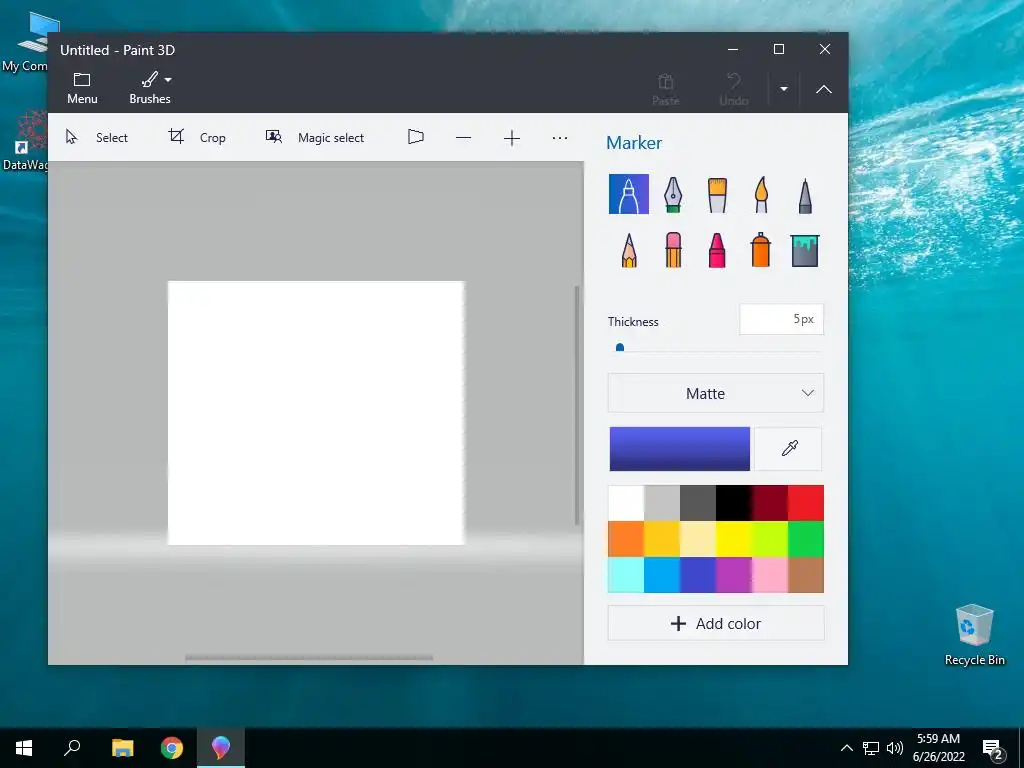Expand the toolbar overflow arrow
The width and height of the screenshot is (1024, 768).
(784, 89)
